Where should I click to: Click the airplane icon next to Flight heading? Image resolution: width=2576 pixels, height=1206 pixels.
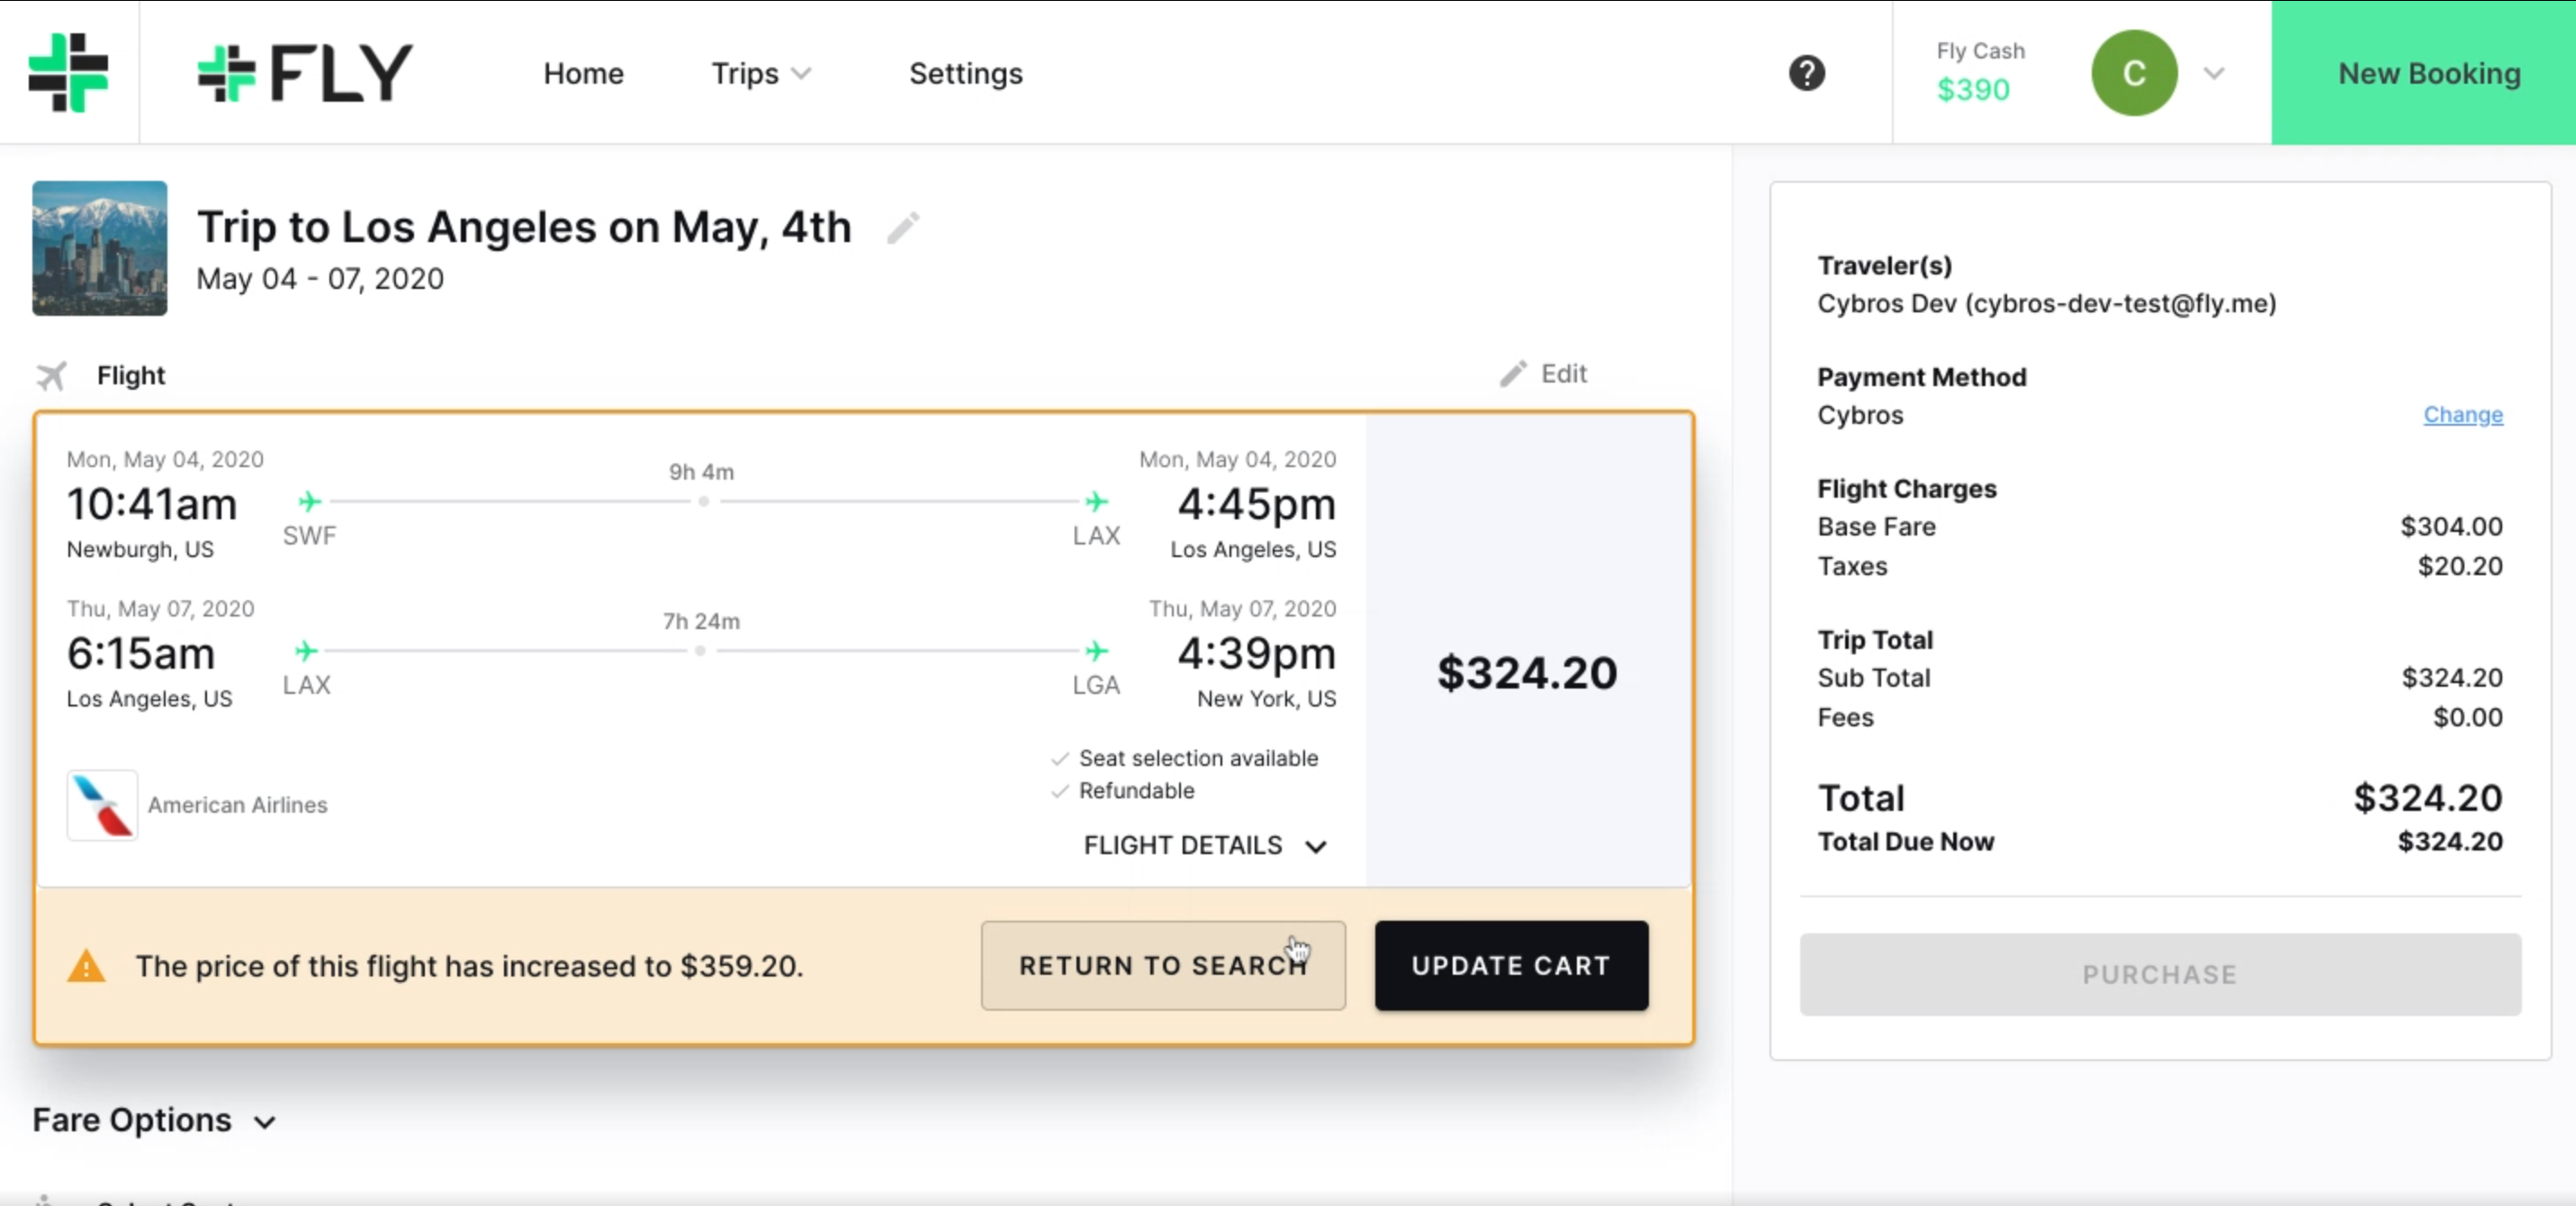(52, 376)
